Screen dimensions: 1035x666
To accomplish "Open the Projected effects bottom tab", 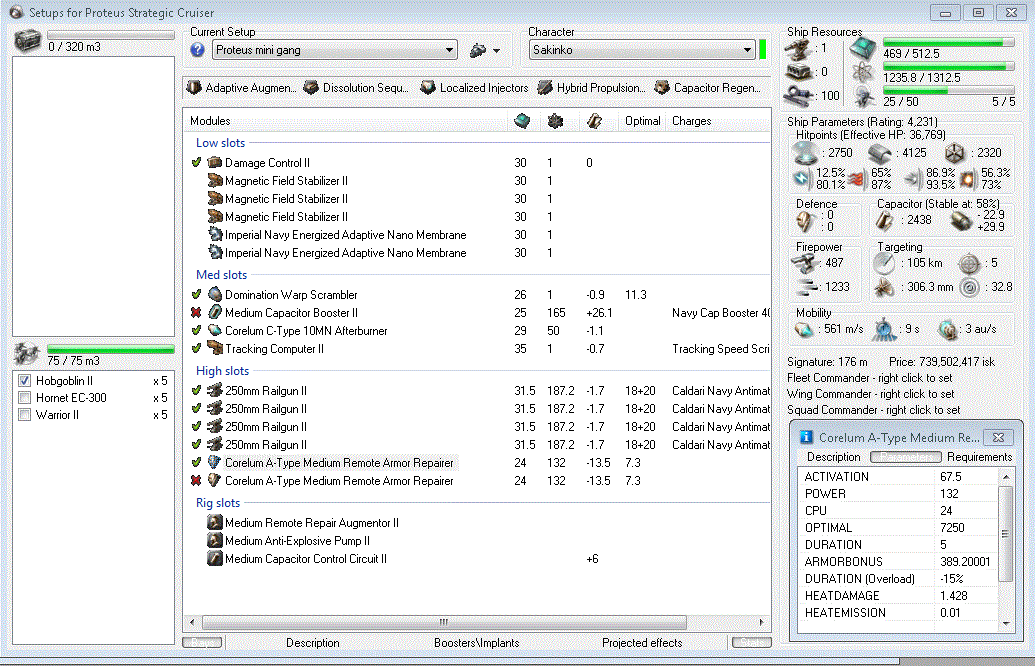I will click(642, 643).
